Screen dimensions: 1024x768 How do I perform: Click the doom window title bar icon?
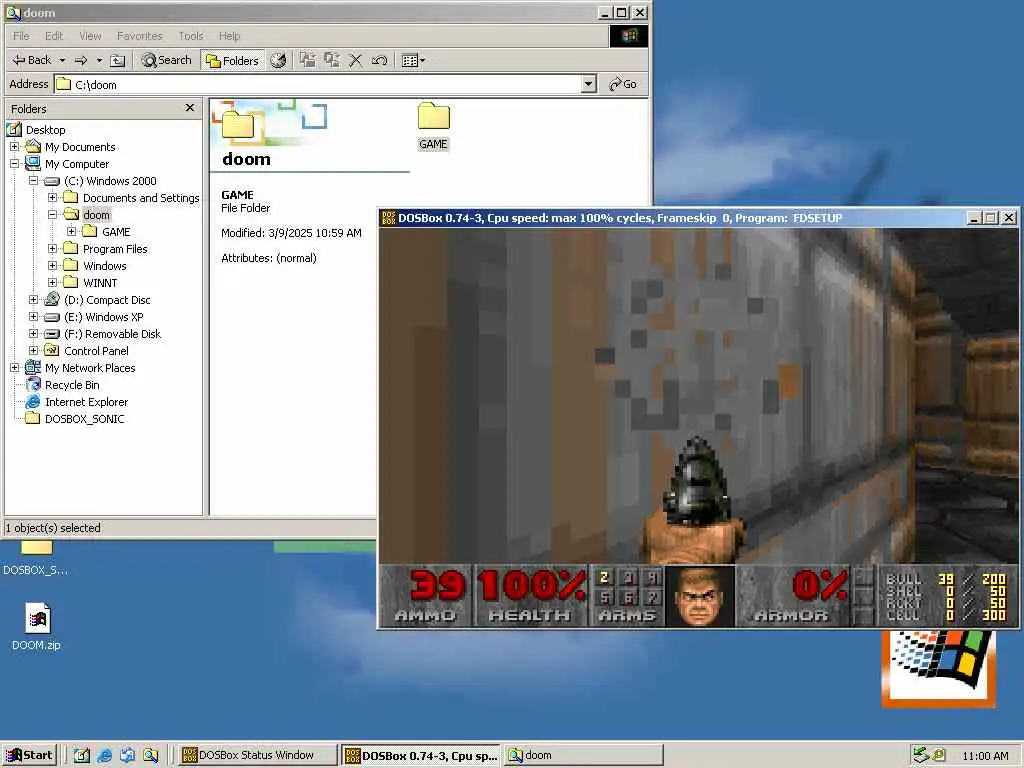(13, 12)
